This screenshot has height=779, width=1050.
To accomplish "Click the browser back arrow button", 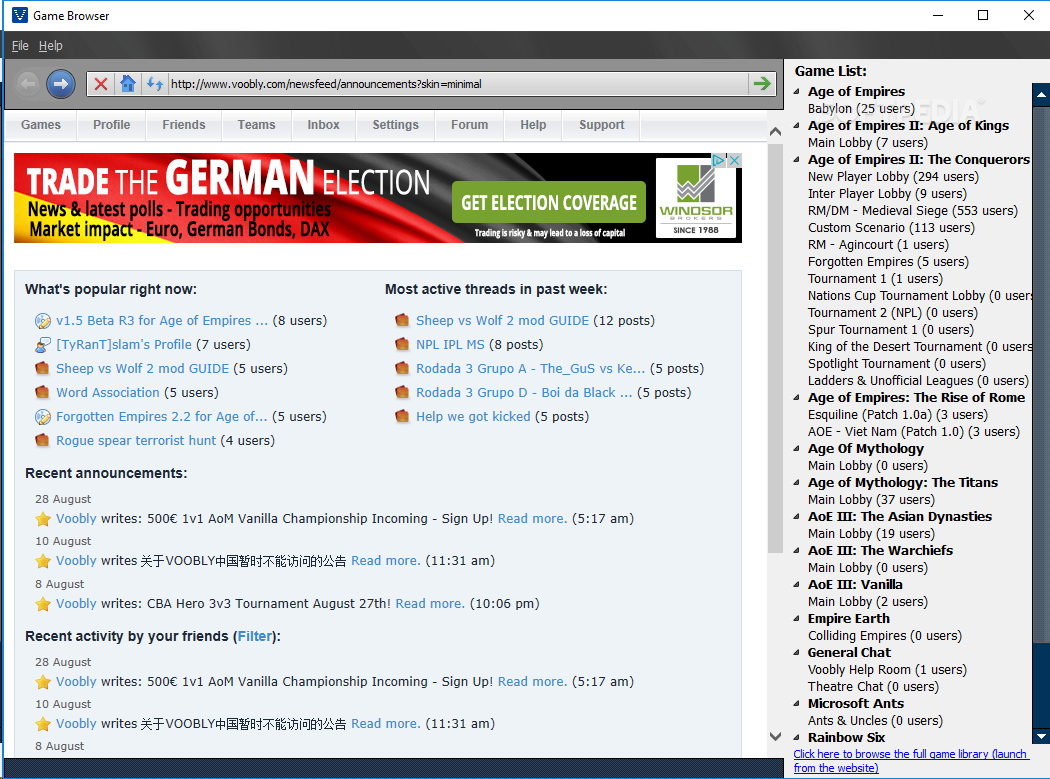I will pos(27,84).
